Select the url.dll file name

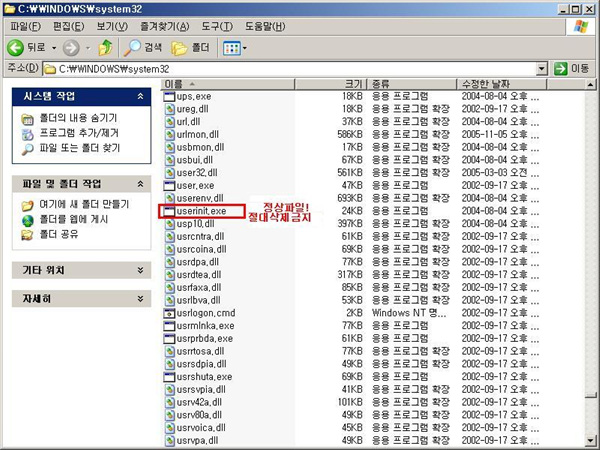[188, 122]
